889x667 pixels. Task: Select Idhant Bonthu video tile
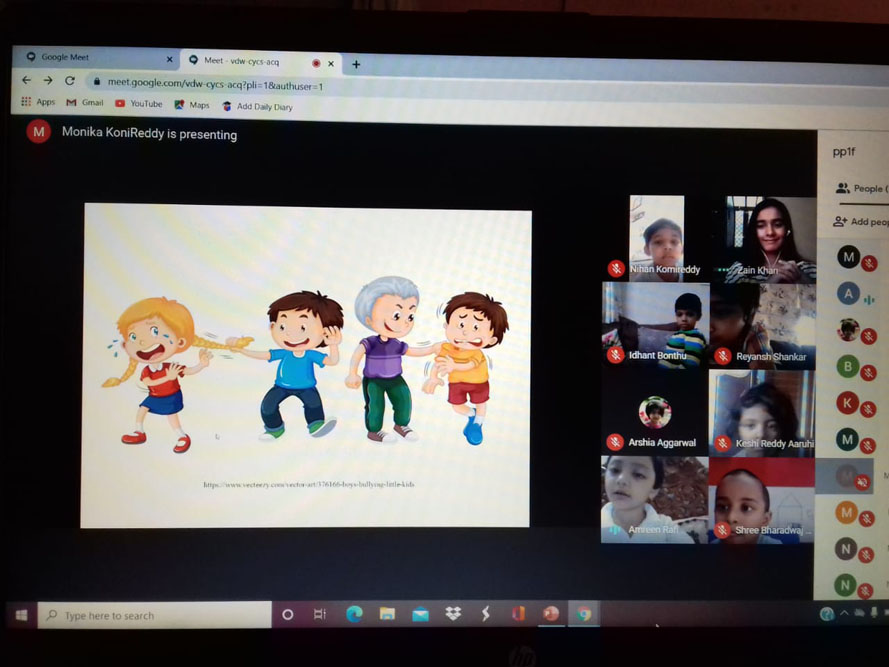[x=655, y=326]
